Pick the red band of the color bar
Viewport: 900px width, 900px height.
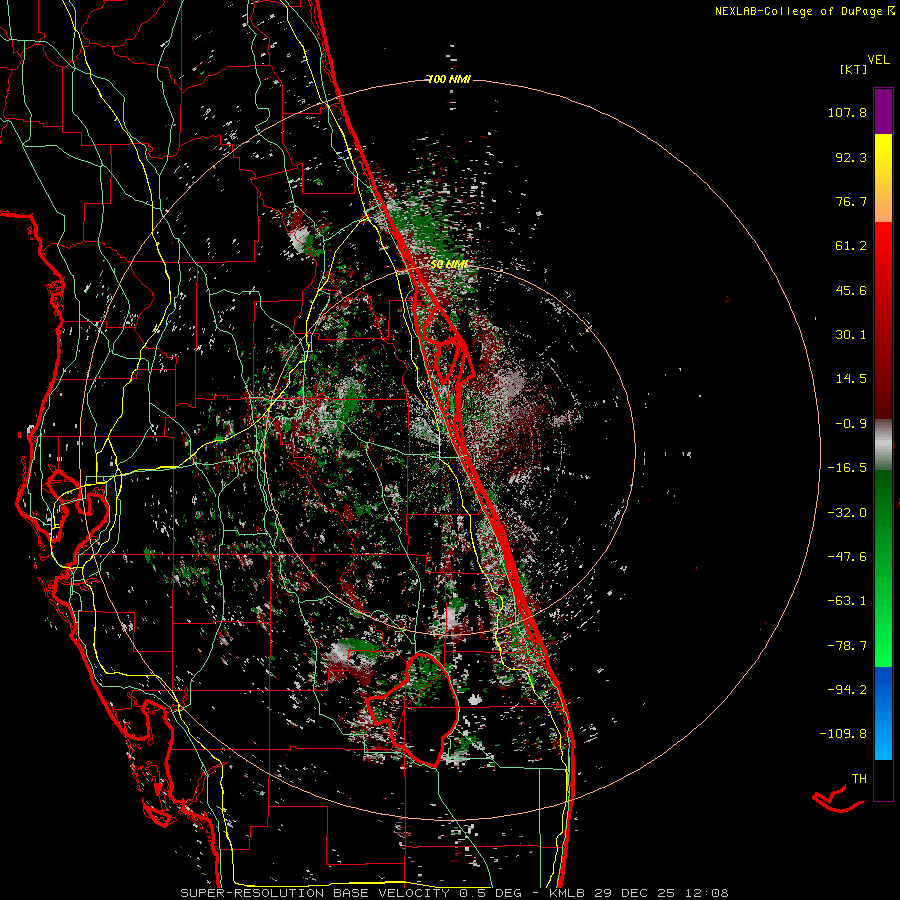tap(883, 320)
